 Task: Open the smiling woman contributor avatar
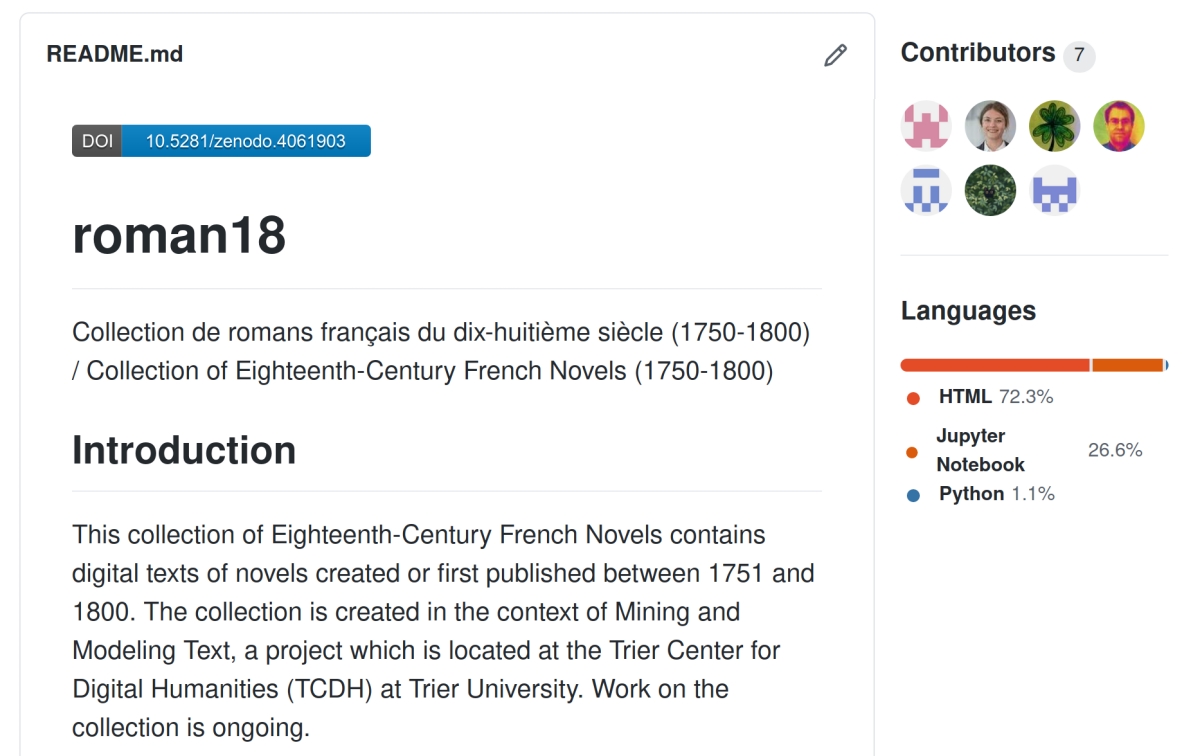pyautogui.click(x=990, y=126)
